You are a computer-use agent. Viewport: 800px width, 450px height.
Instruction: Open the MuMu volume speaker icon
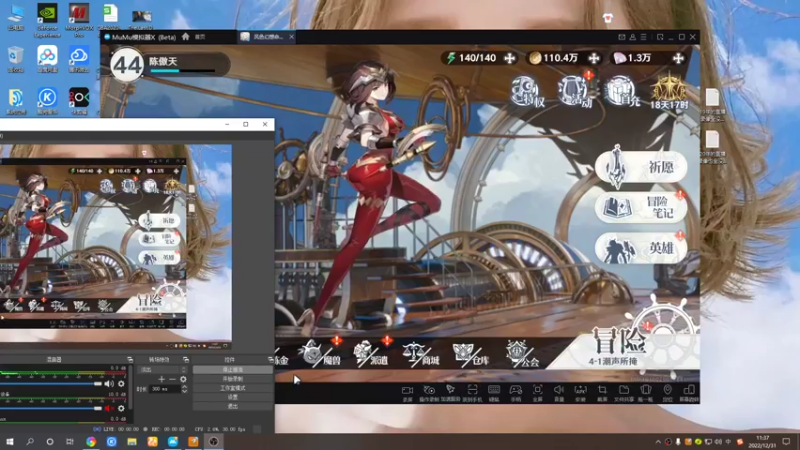pyautogui.click(x=559, y=392)
